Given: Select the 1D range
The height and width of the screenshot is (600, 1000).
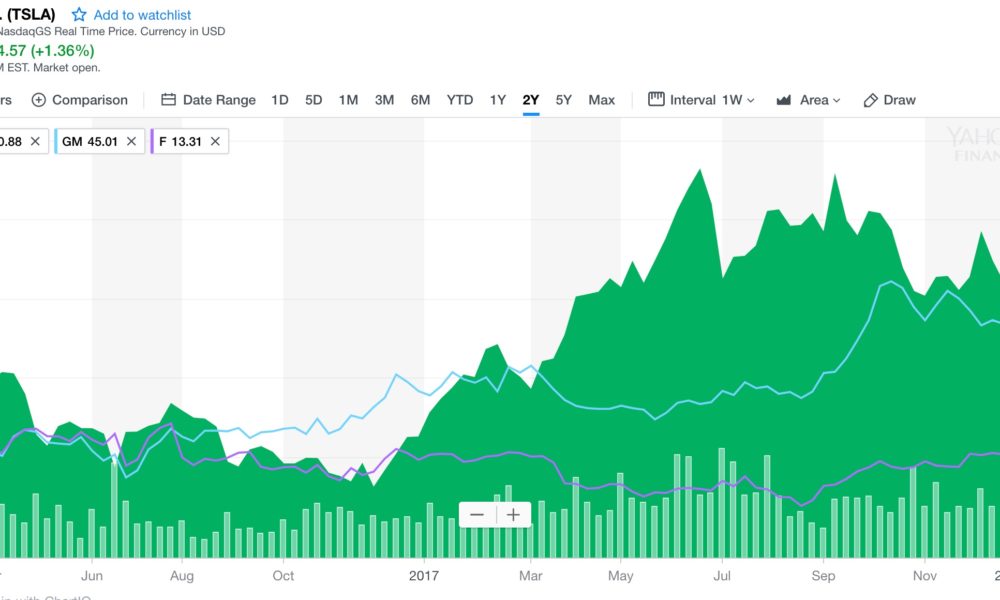Looking at the screenshot, I should click(x=280, y=100).
